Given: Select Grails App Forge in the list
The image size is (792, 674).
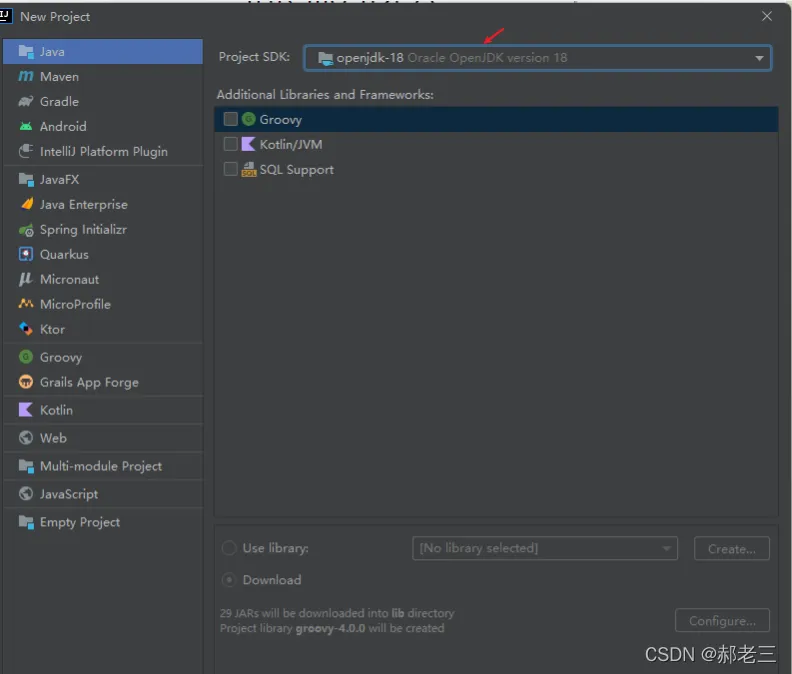Looking at the screenshot, I should (103, 382).
